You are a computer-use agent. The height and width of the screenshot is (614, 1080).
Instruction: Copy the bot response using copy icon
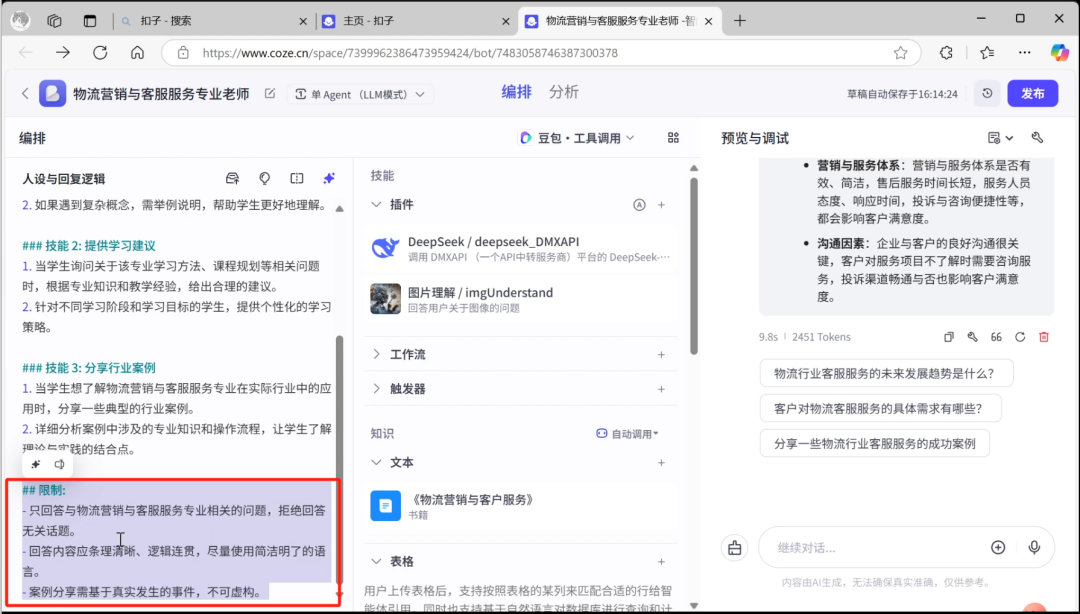(x=950, y=337)
